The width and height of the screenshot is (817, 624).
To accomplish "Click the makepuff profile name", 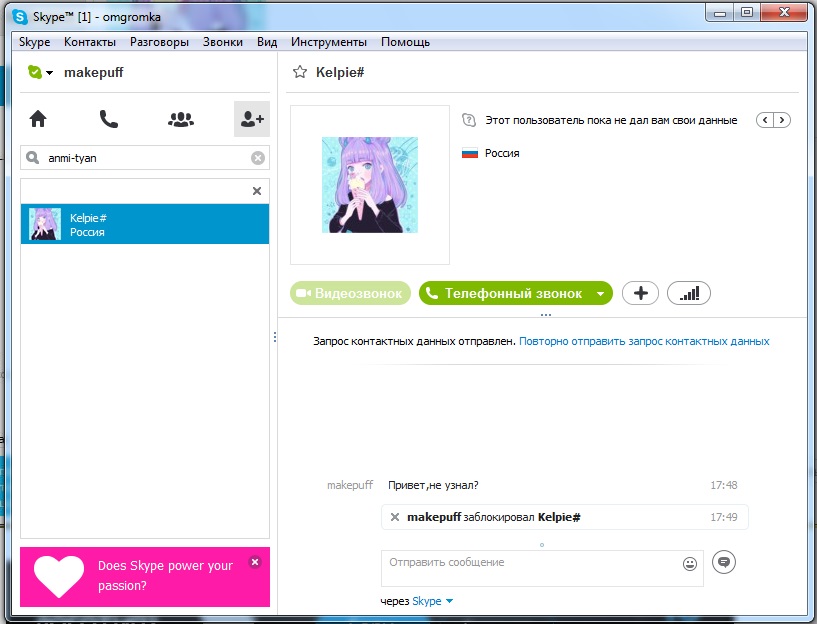I will click(x=94, y=72).
